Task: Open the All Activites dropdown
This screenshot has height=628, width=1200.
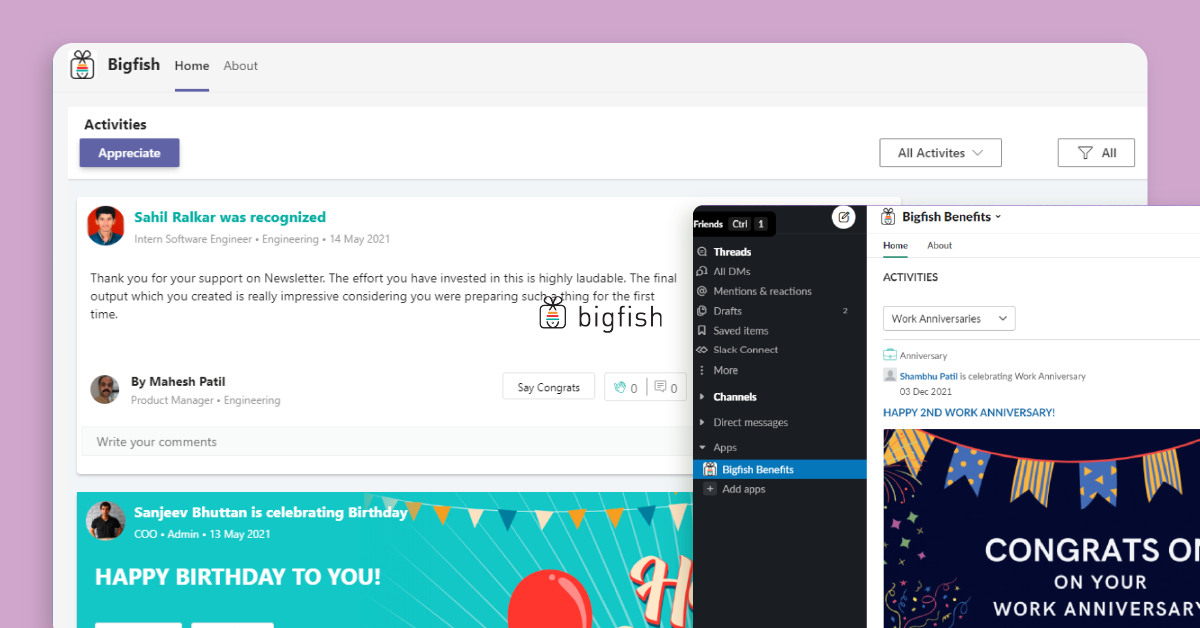Action: click(x=940, y=153)
